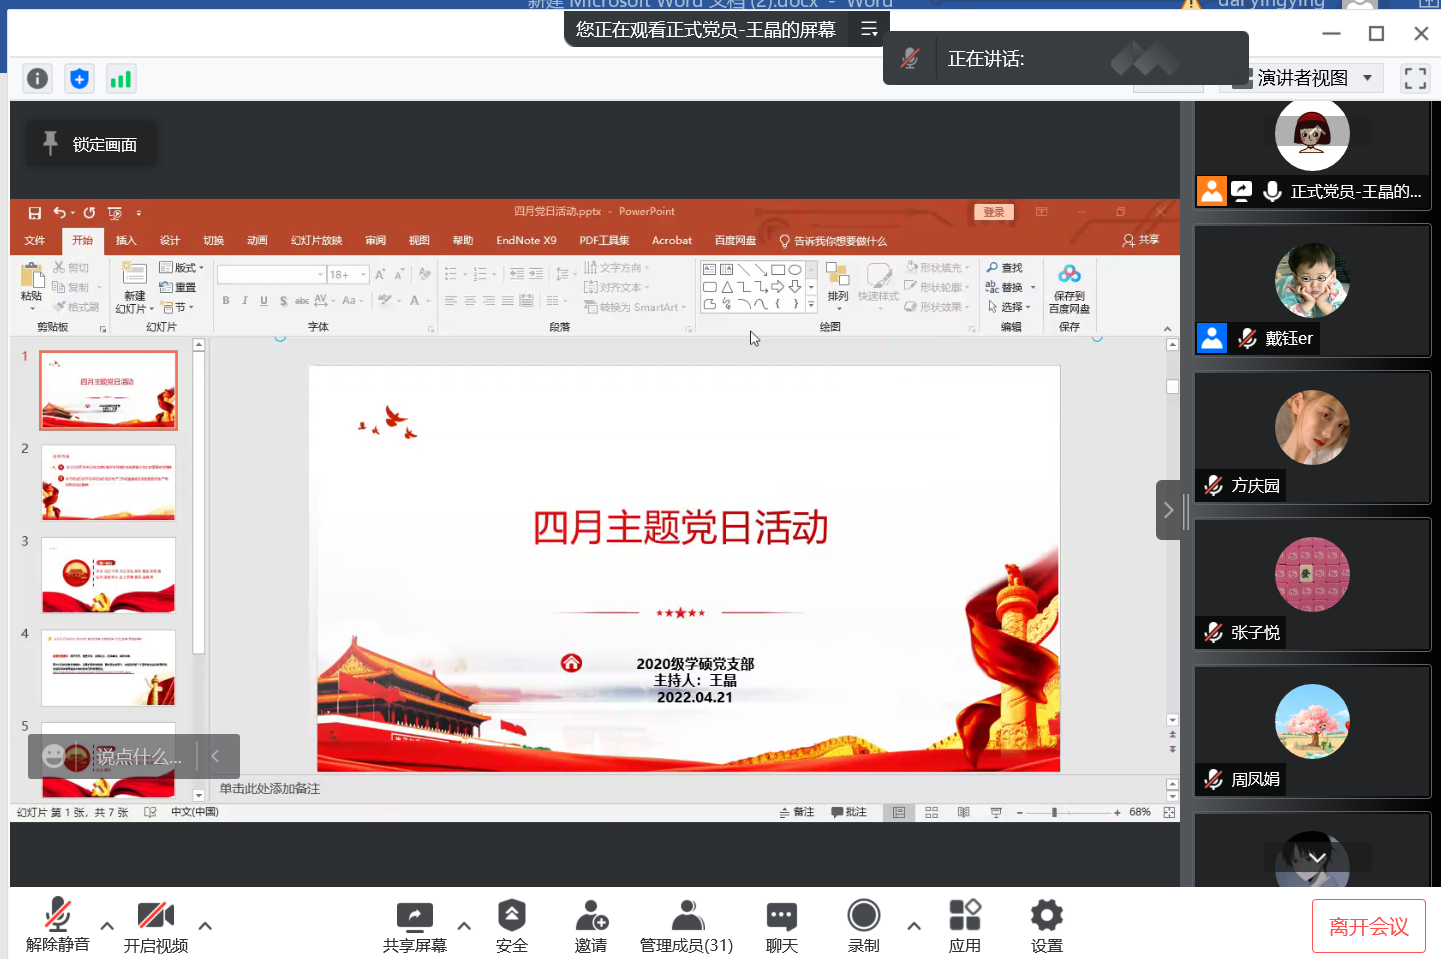
Task: Click 锁定画面 pin button
Action: (x=91, y=145)
